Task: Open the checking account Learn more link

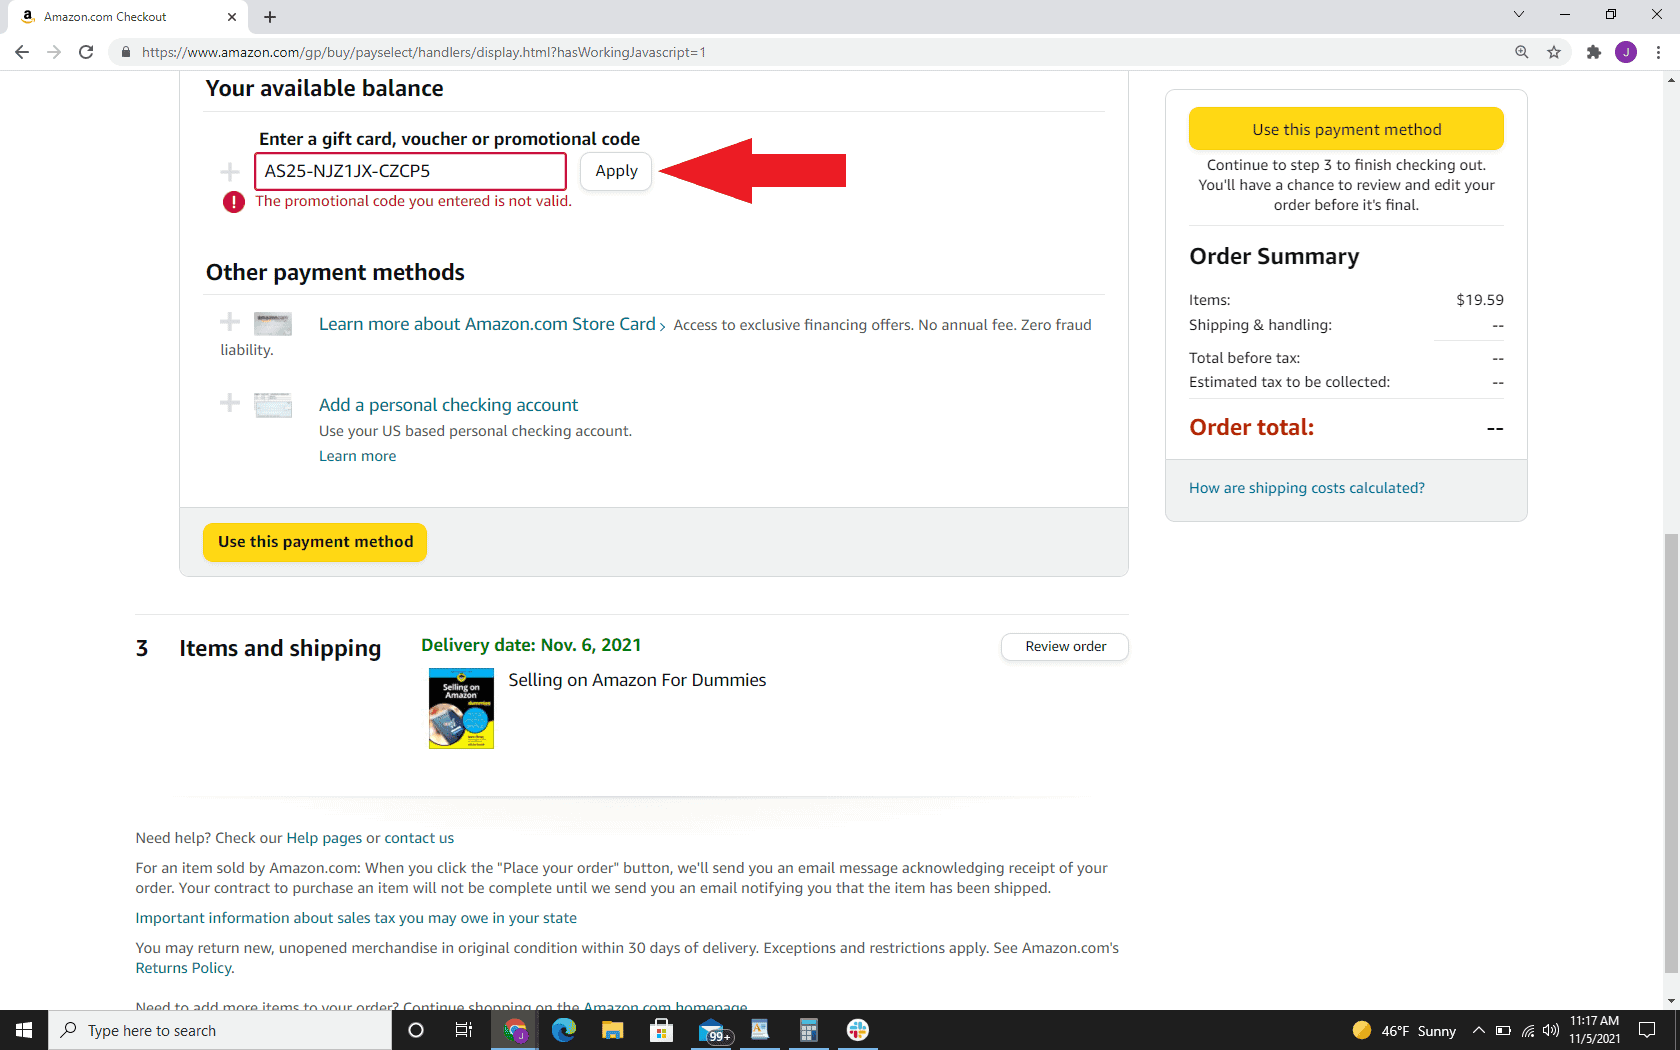Action: pyautogui.click(x=357, y=456)
